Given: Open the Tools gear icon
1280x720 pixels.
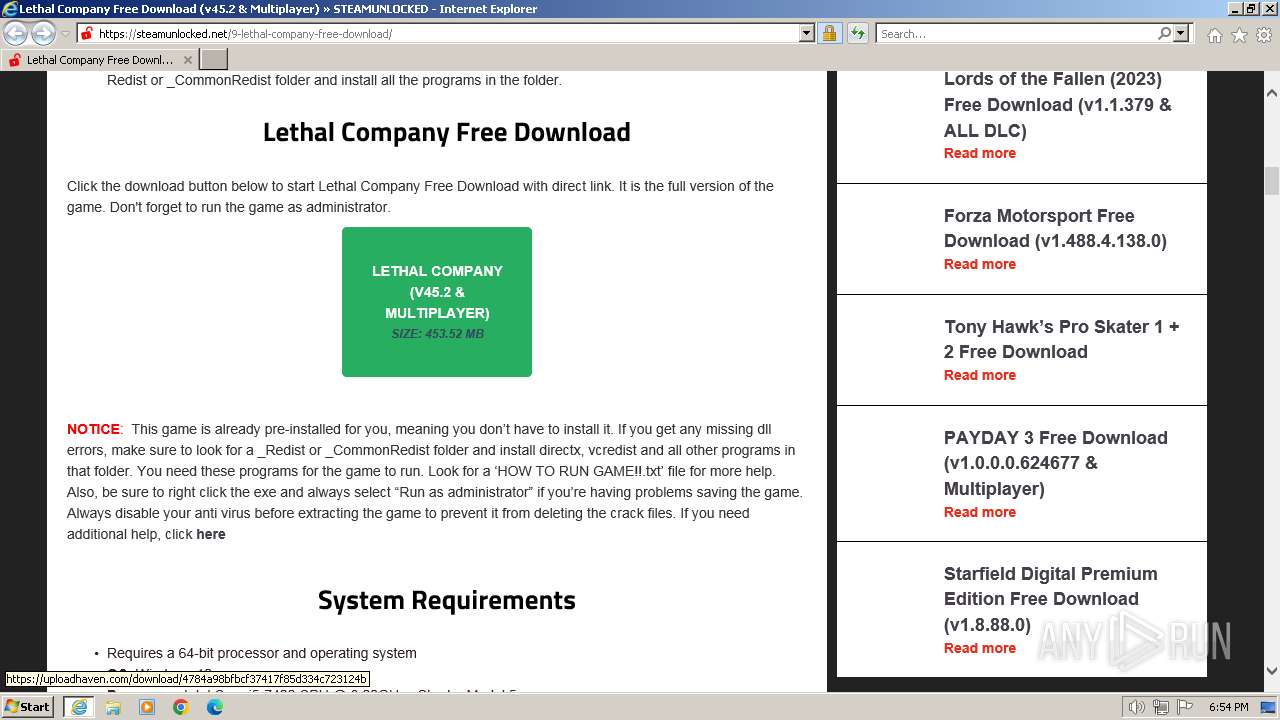Looking at the screenshot, I should 1263,35.
